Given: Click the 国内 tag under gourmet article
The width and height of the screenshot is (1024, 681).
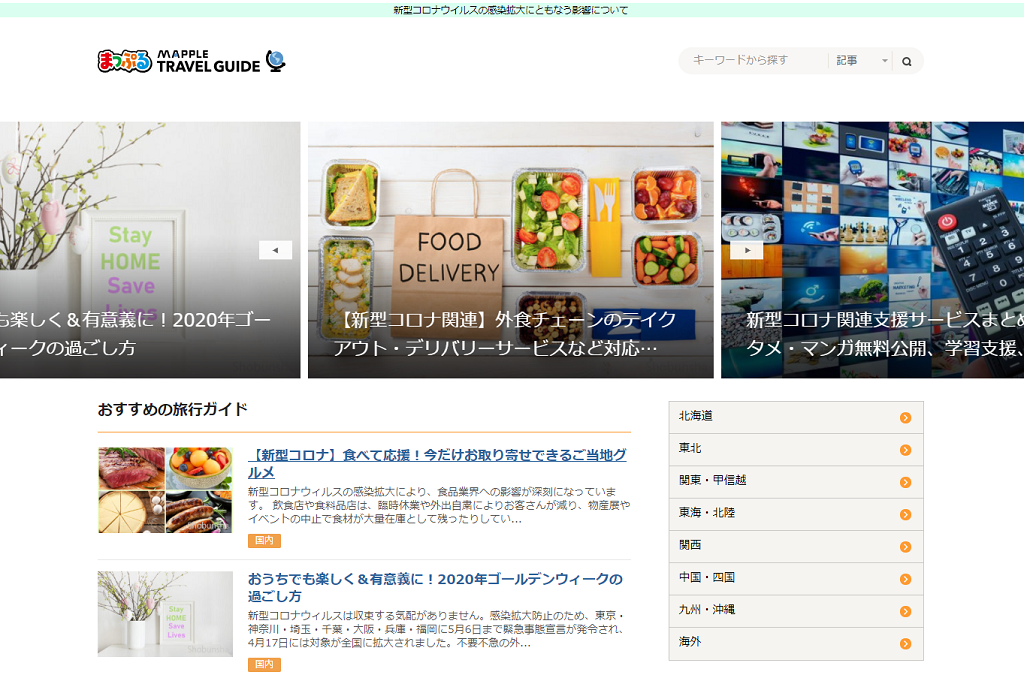Looking at the screenshot, I should (x=264, y=541).
